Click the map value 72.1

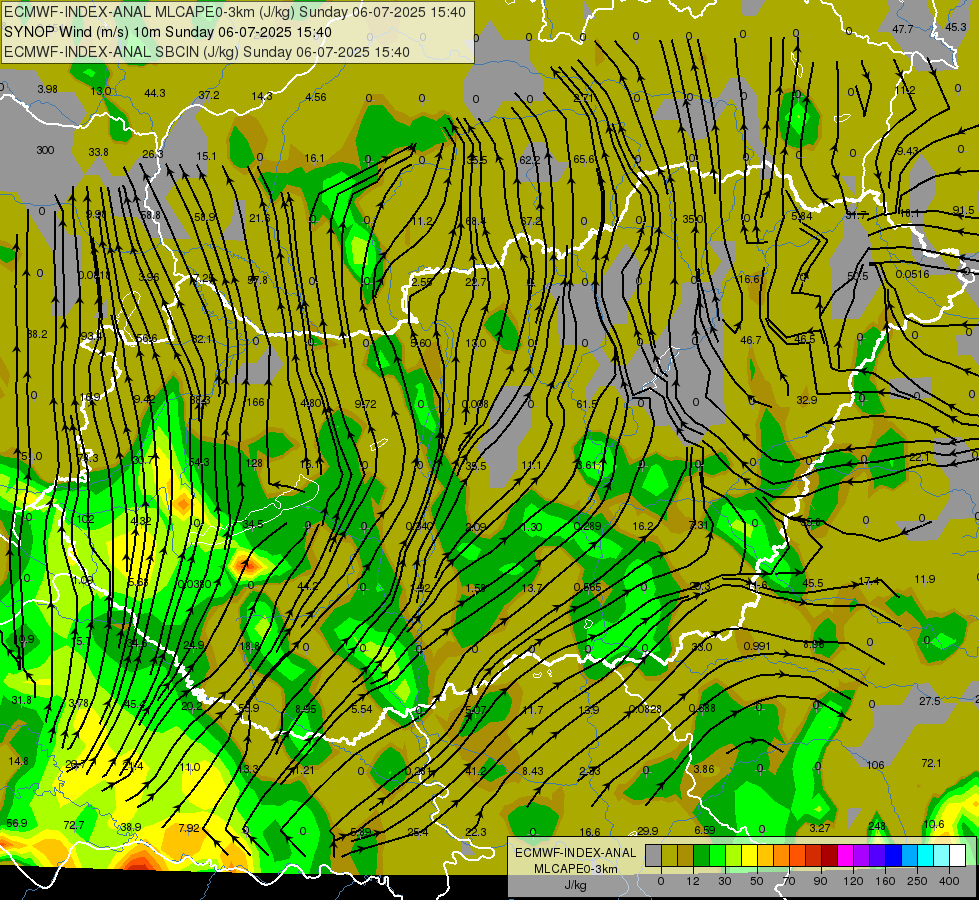point(931,763)
